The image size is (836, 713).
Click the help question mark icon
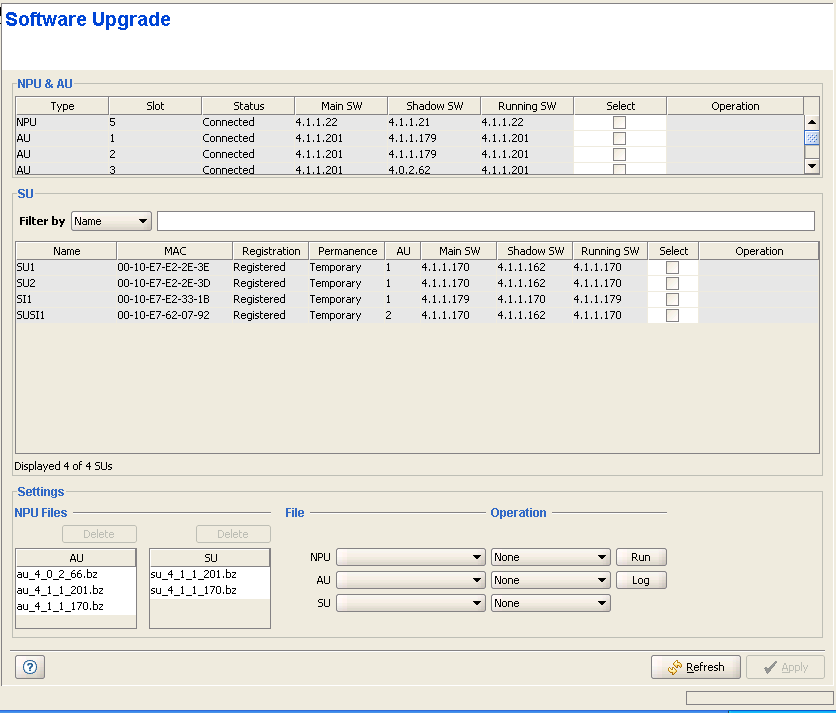coord(29,668)
